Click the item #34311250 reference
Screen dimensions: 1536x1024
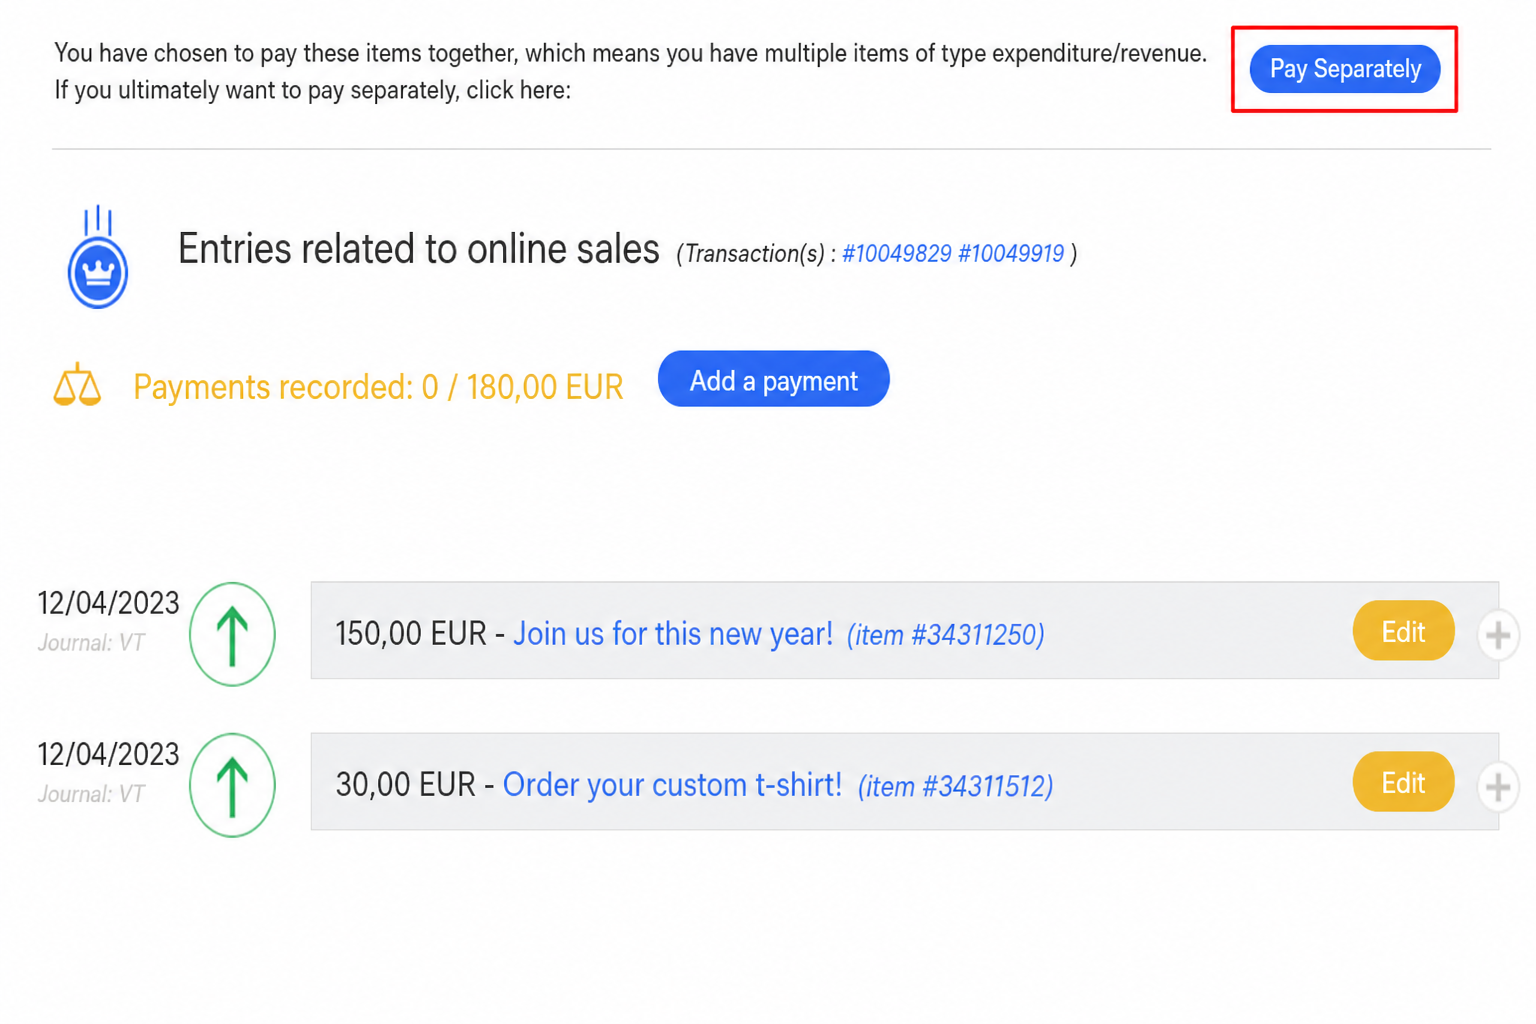point(945,635)
